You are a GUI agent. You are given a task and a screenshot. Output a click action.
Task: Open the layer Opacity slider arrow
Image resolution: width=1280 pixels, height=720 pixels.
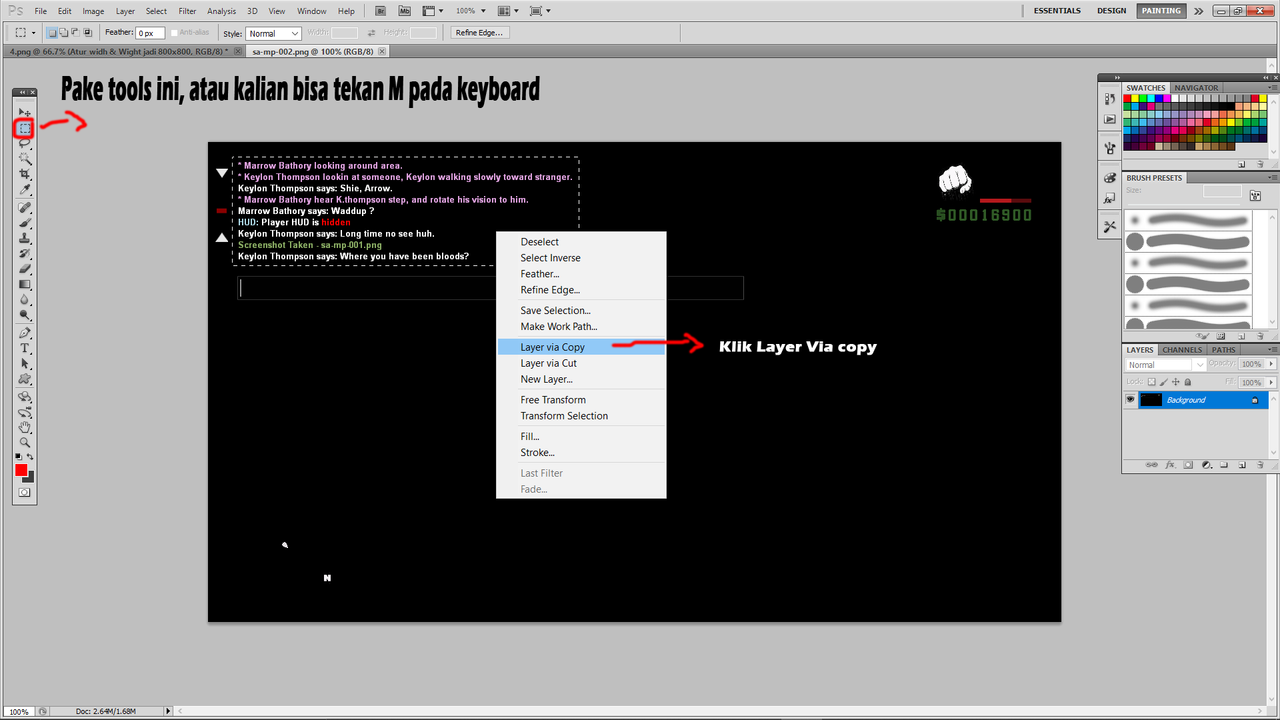click(1271, 364)
